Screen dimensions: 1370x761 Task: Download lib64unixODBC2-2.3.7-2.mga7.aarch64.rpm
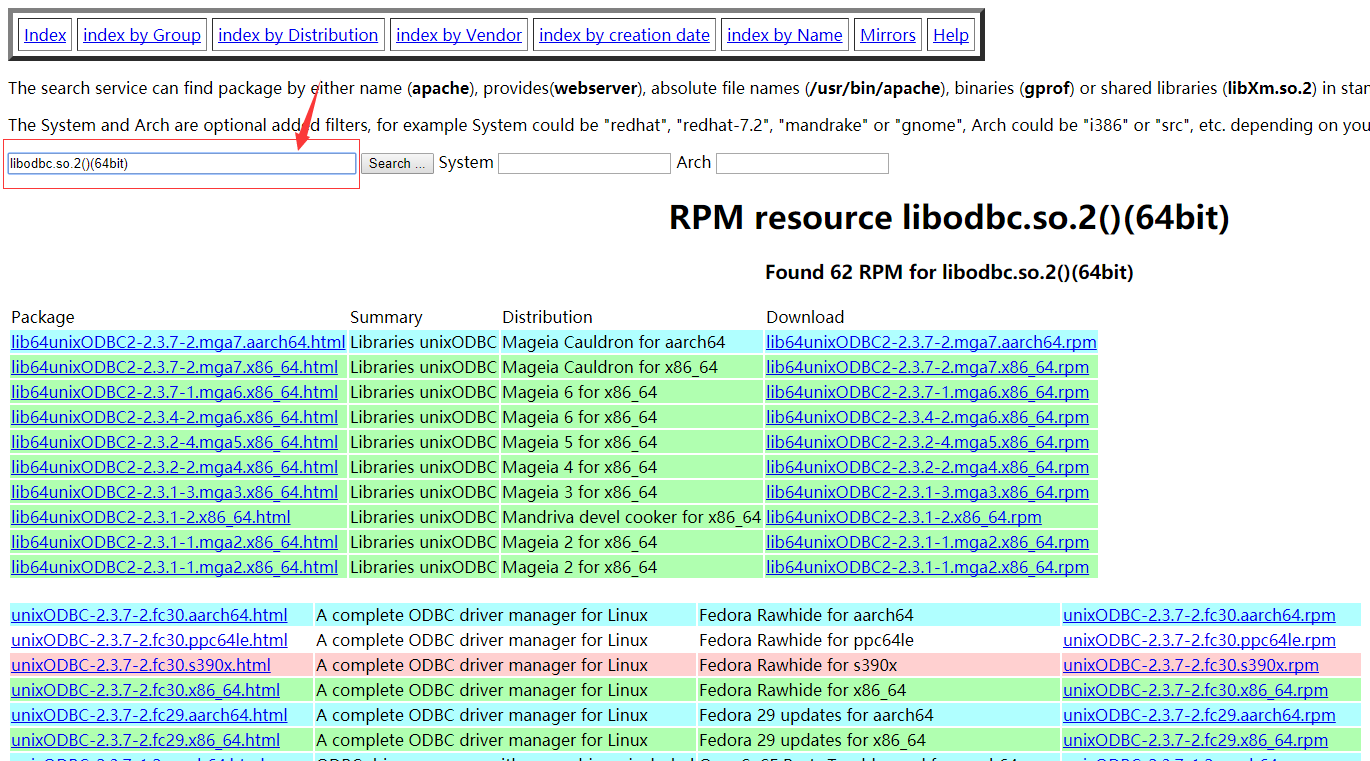[931, 342]
